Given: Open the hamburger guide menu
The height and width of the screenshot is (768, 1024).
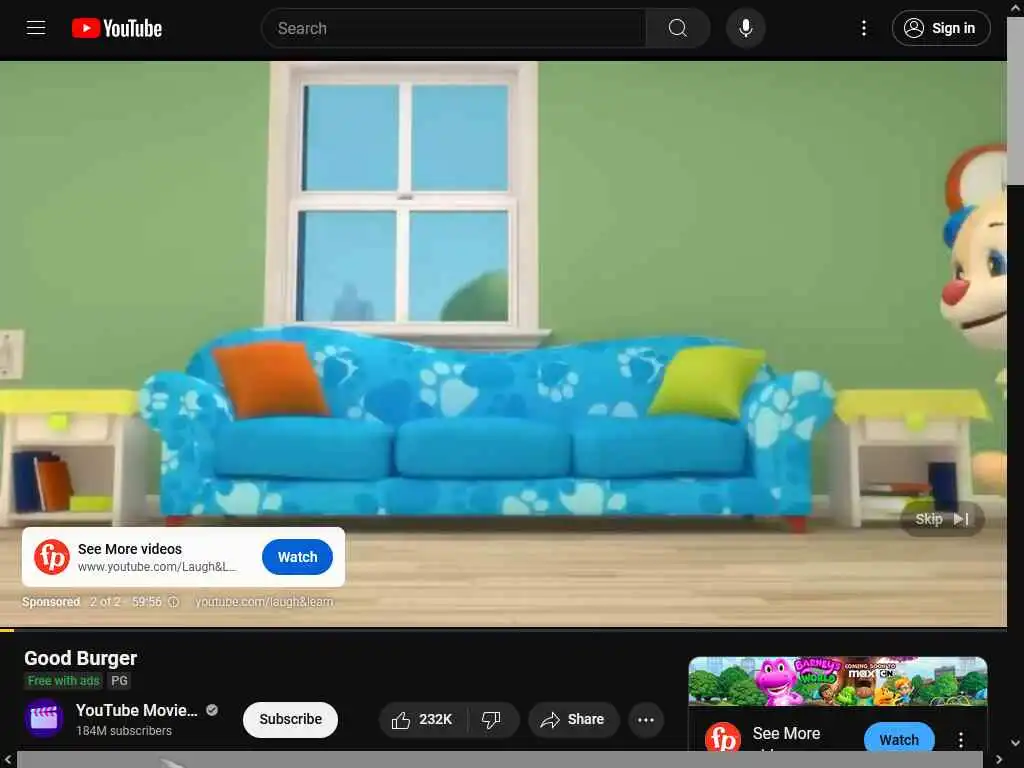Looking at the screenshot, I should 36,28.
